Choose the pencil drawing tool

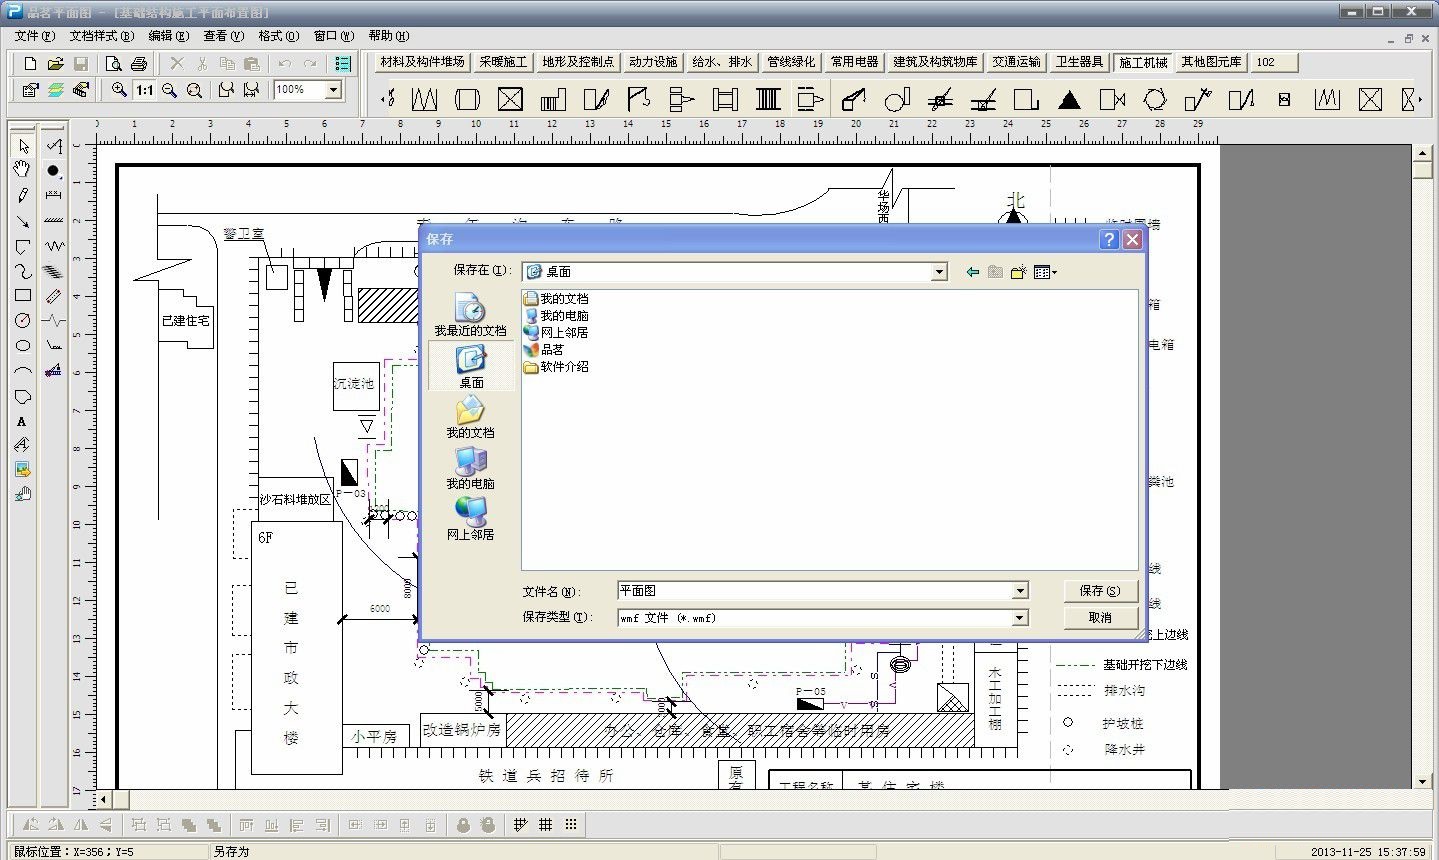(22, 195)
